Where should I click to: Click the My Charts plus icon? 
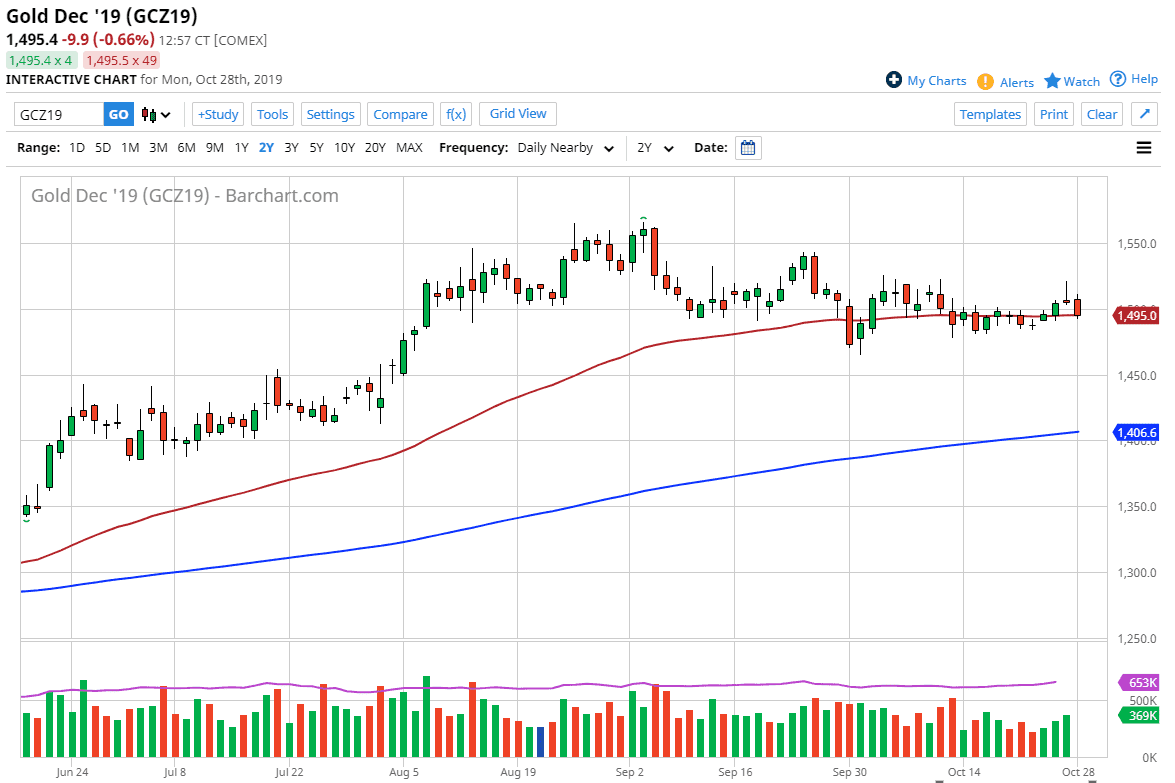point(893,80)
